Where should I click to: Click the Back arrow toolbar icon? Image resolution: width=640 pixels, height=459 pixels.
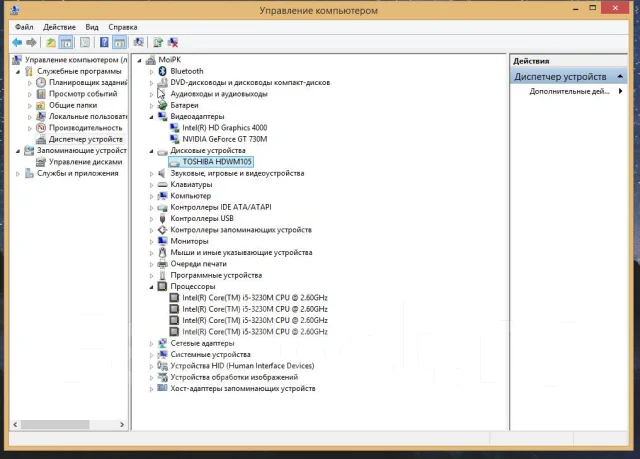pyautogui.click(x=17, y=42)
